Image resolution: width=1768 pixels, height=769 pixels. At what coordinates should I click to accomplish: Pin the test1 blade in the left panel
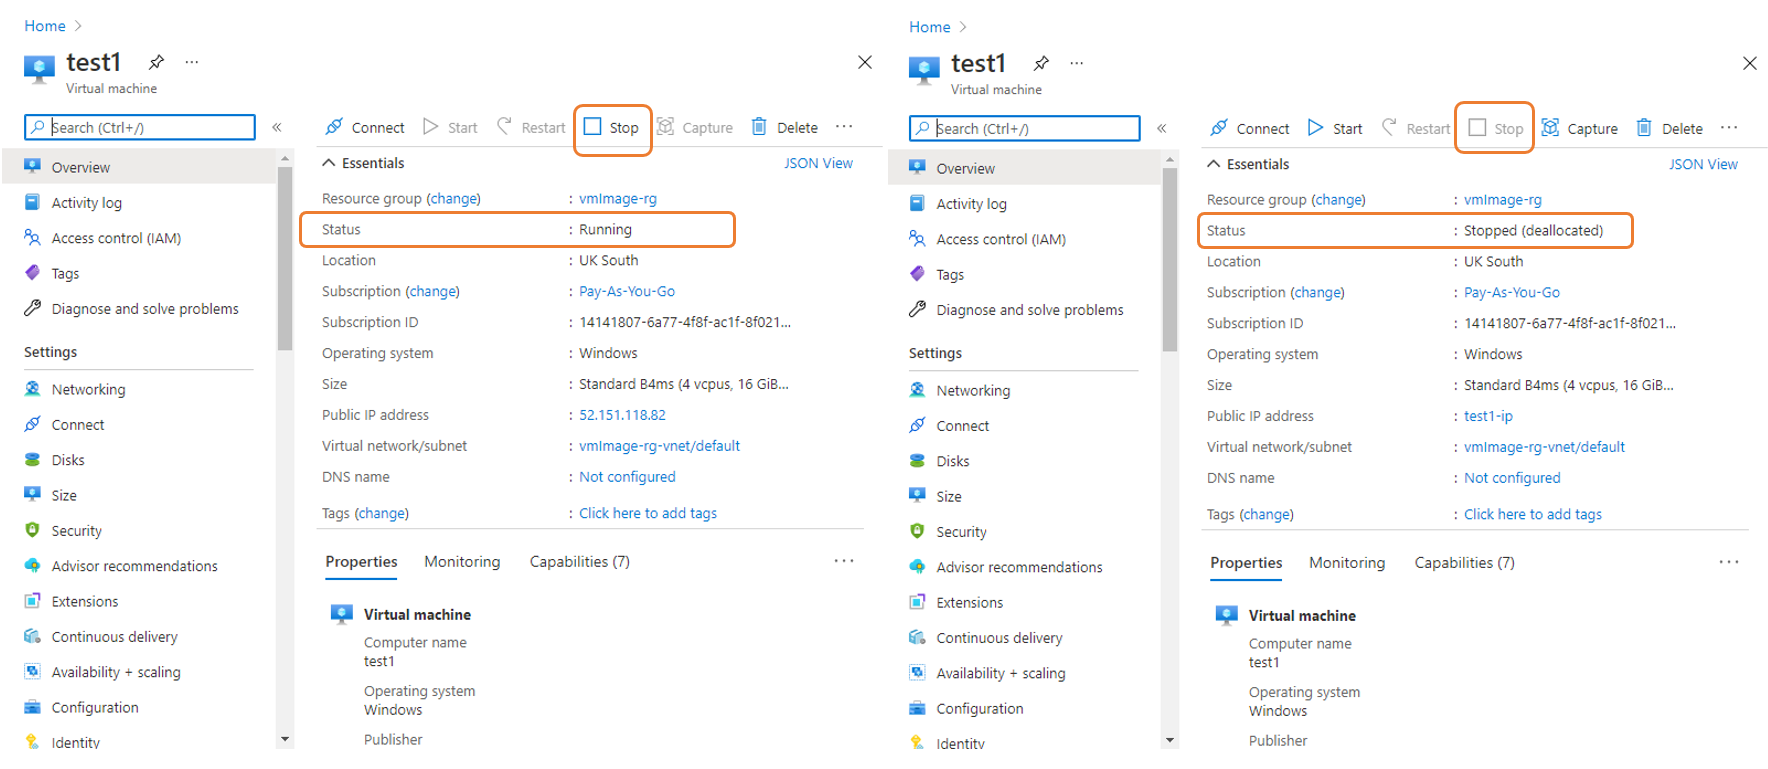click(156, 62)
